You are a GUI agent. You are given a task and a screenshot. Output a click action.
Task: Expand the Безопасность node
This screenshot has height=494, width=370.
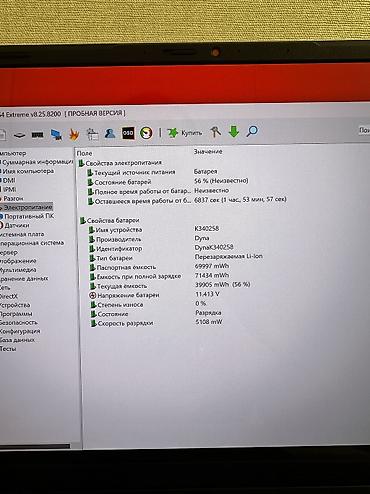[19, 322]
